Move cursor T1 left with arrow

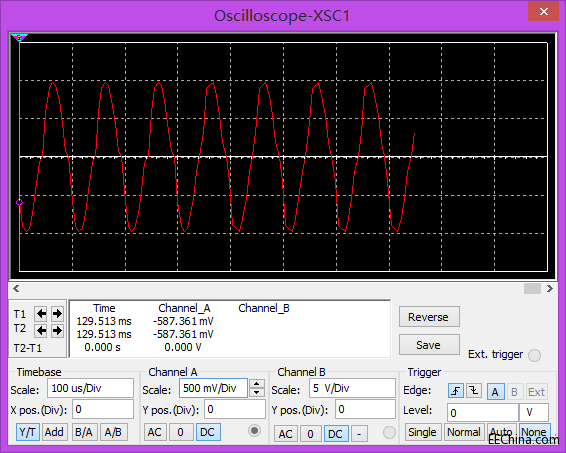[41, 314]
